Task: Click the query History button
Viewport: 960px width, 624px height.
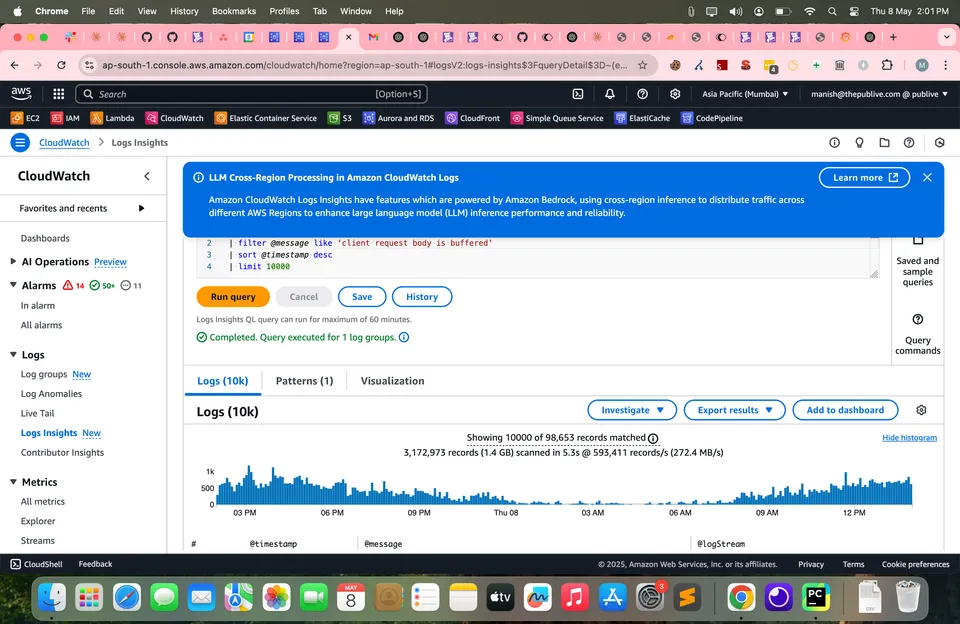Action: [x=422, y=297]
